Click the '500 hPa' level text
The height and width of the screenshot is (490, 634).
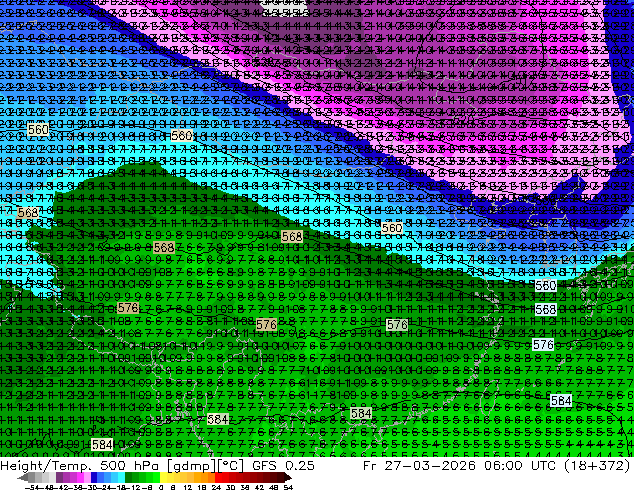coord(127,466)
